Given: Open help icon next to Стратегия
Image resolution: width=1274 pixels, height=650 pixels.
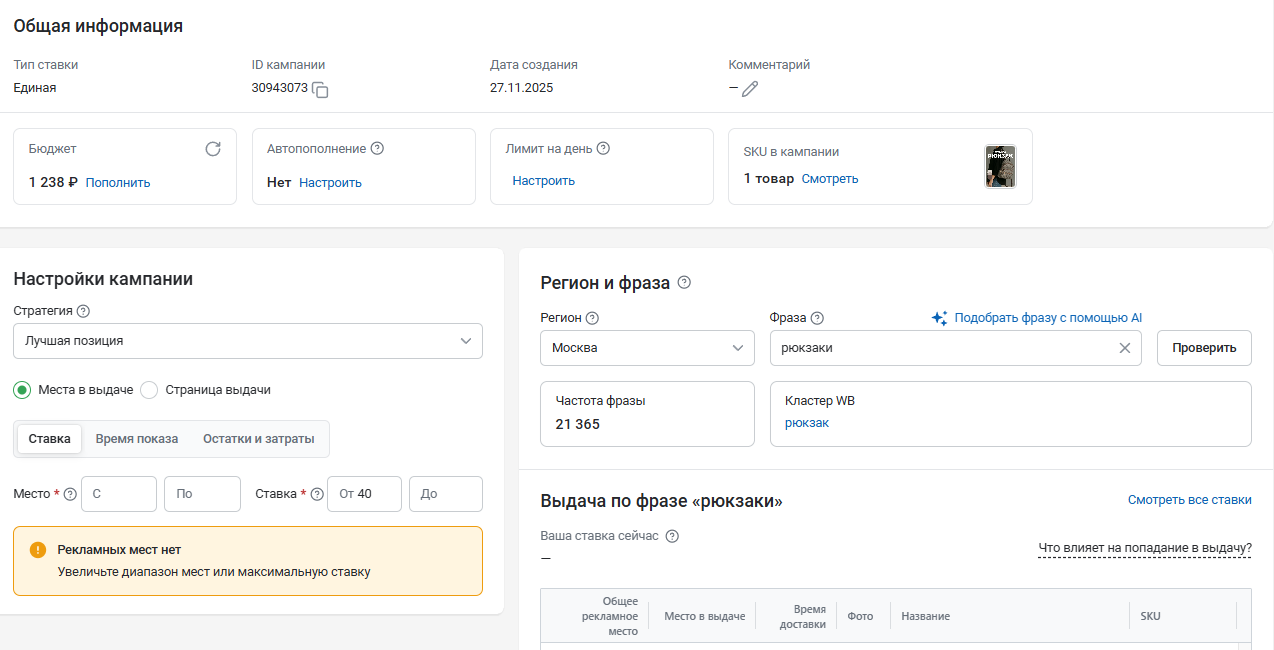Looking at the screenshot, I should [83, 311].
